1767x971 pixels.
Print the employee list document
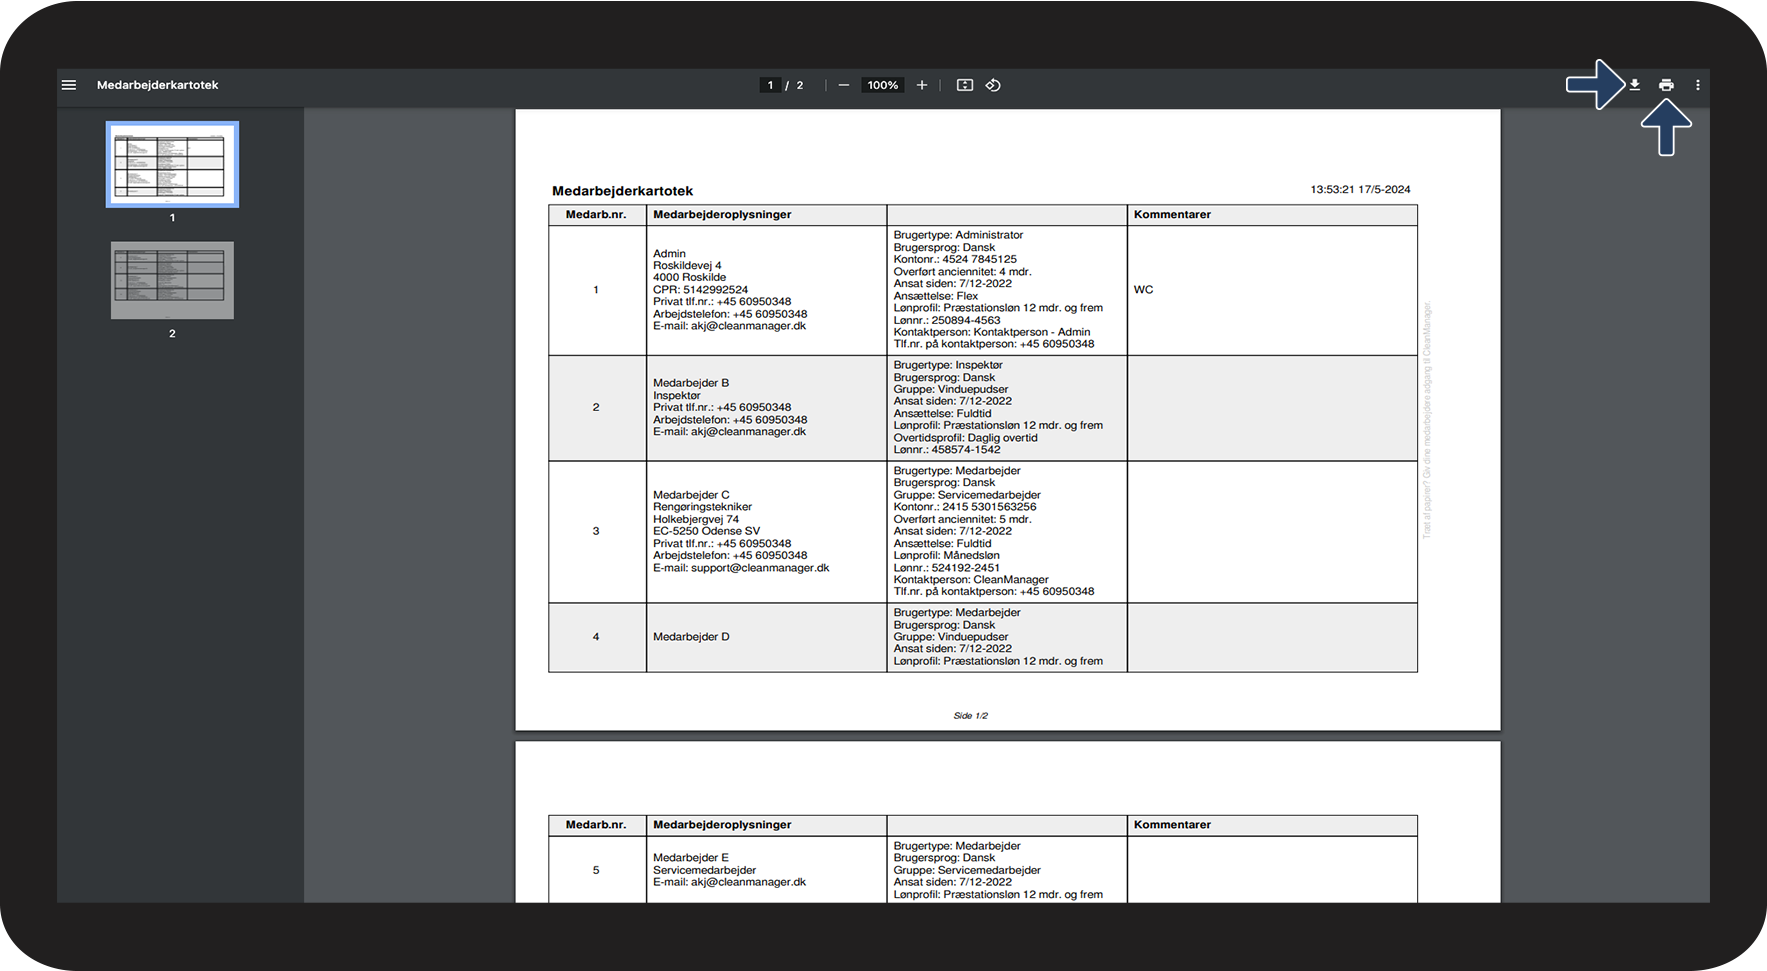1666,85
